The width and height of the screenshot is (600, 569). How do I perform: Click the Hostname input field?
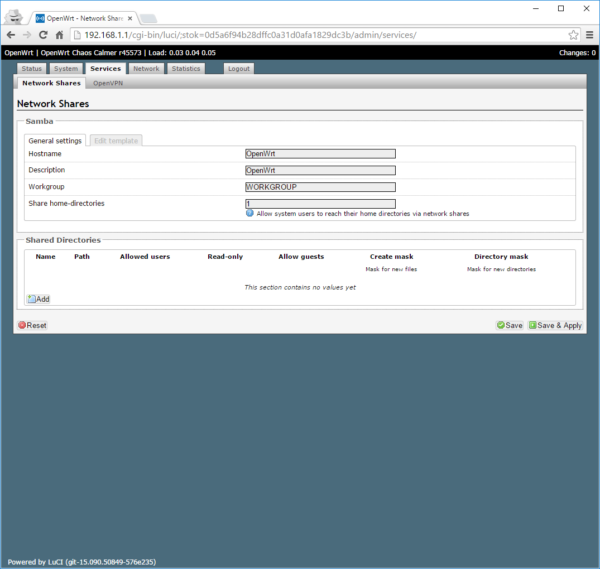point(320,154)
